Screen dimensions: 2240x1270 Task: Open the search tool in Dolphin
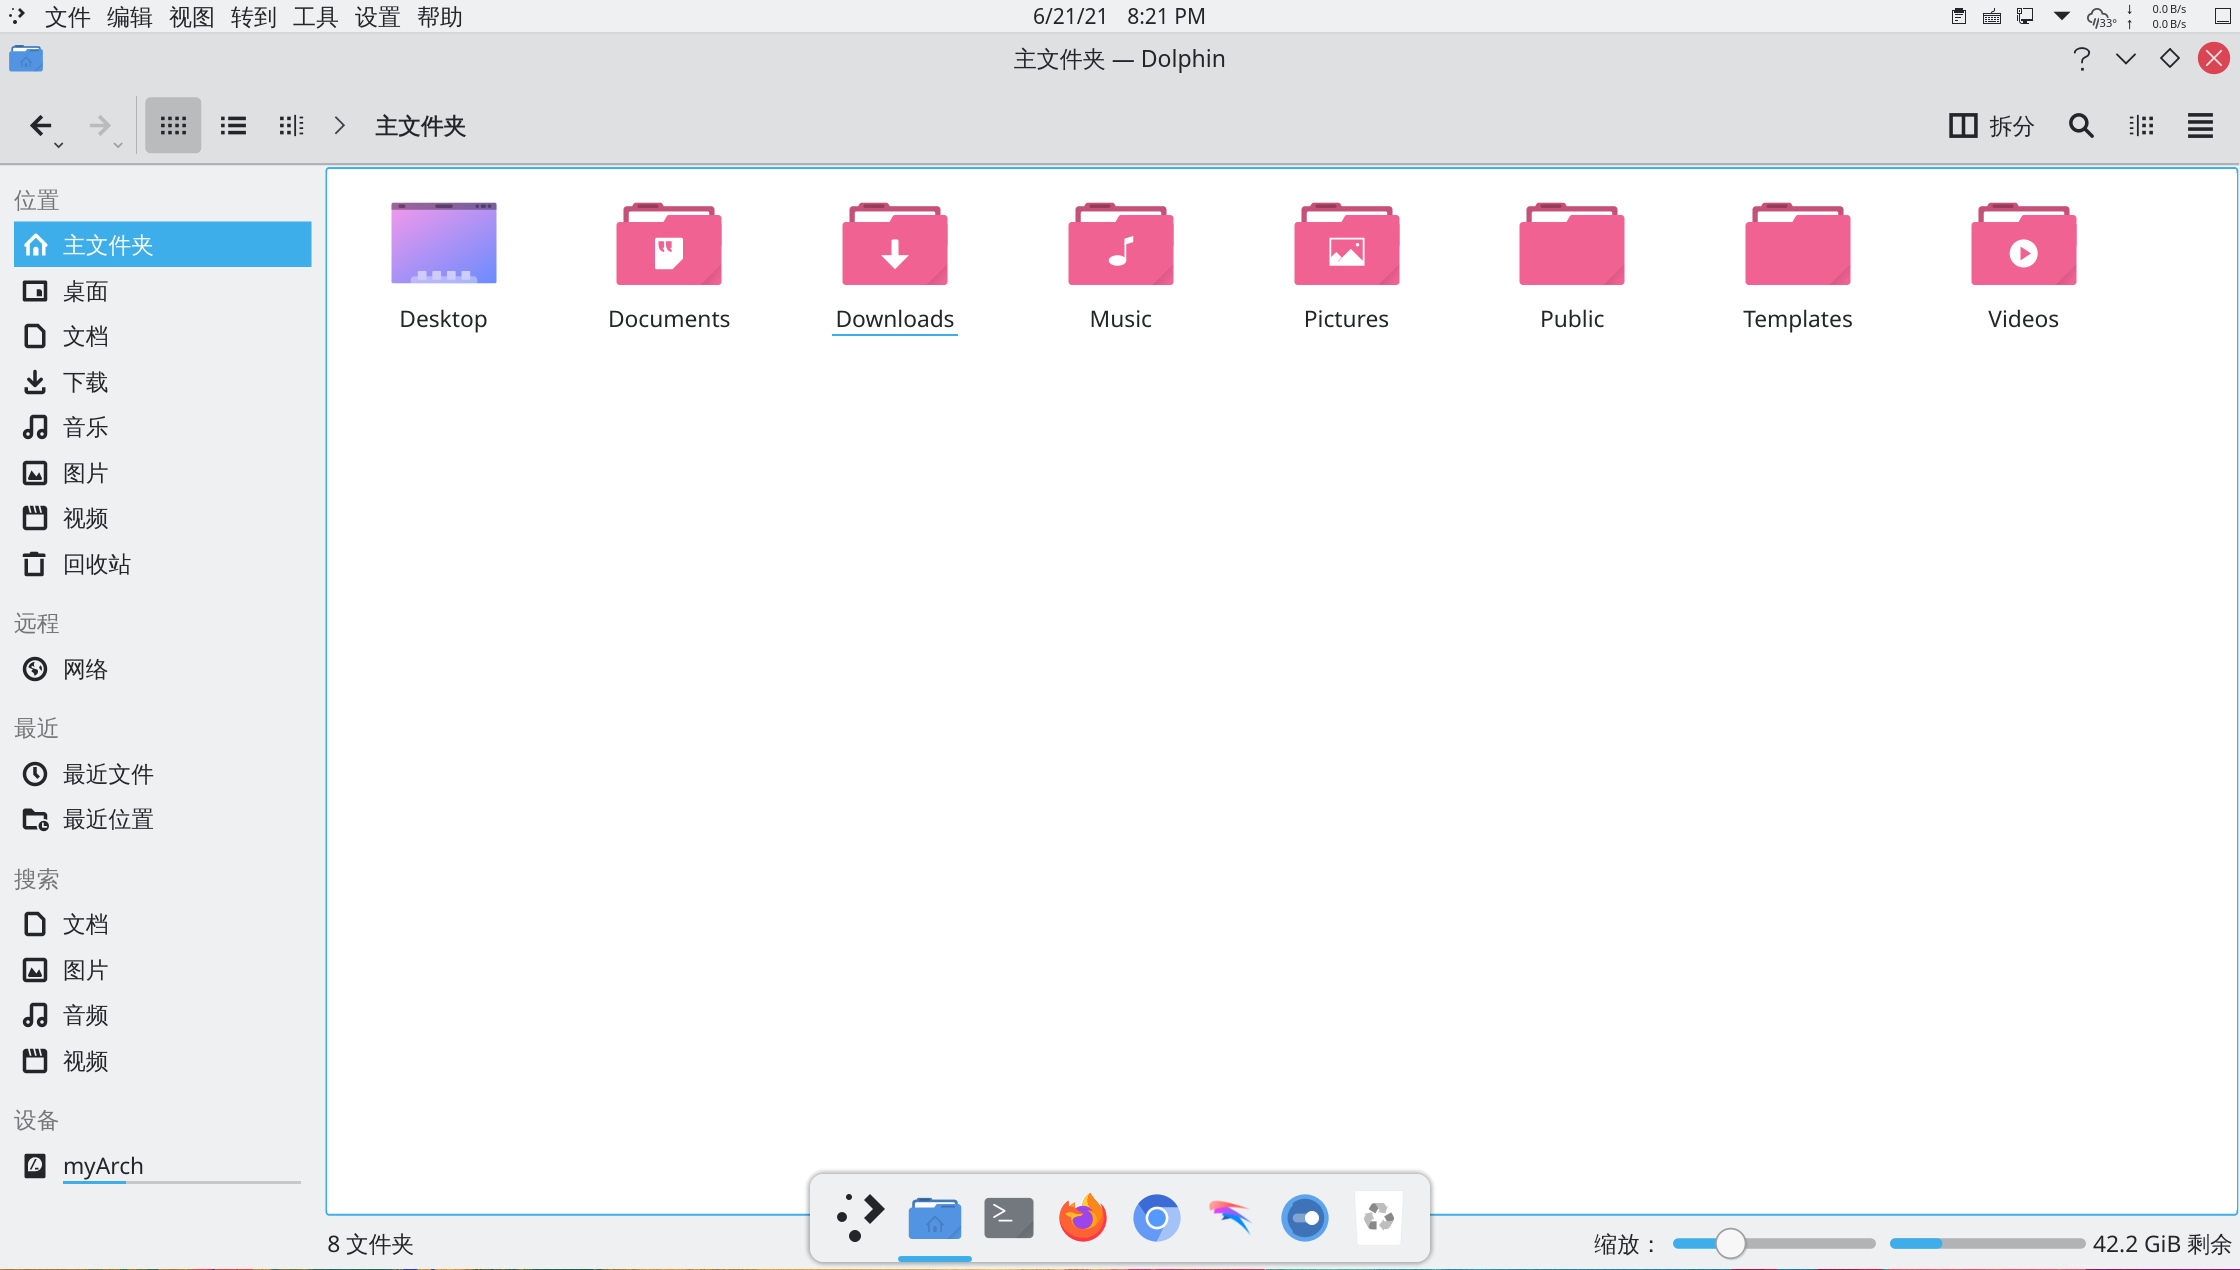[2080, 125]
